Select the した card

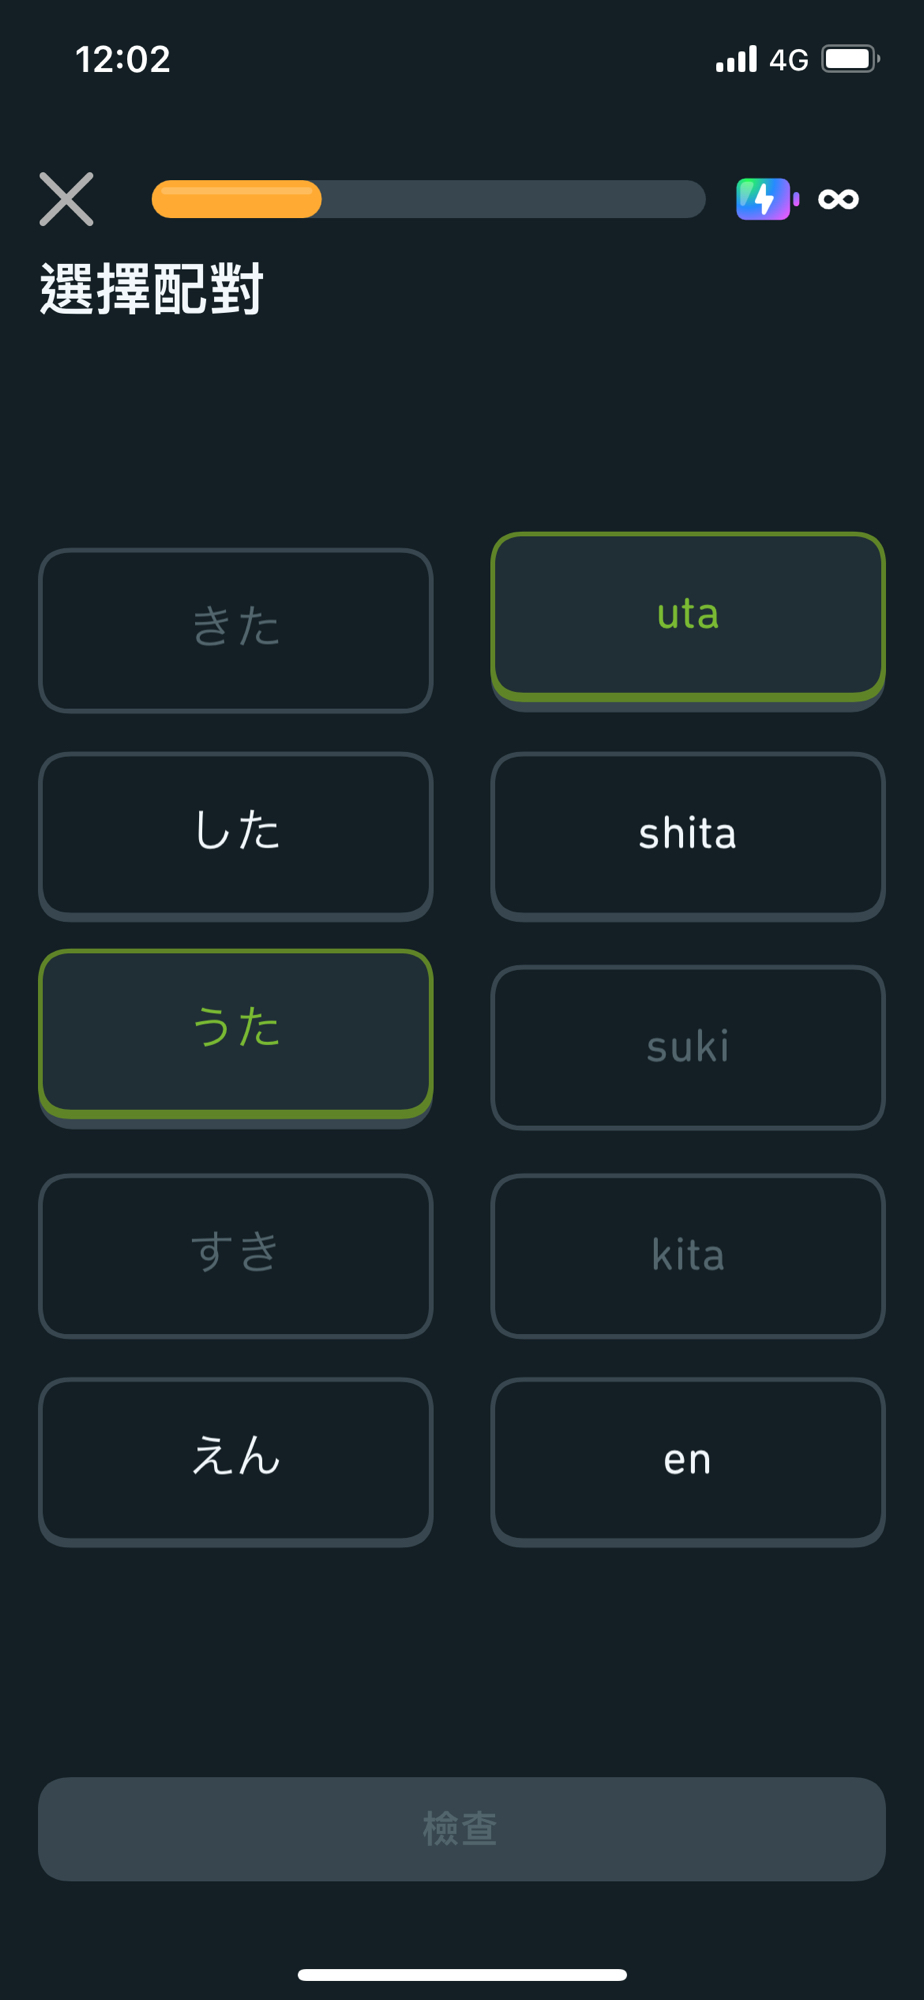click(x=236, y=834)
